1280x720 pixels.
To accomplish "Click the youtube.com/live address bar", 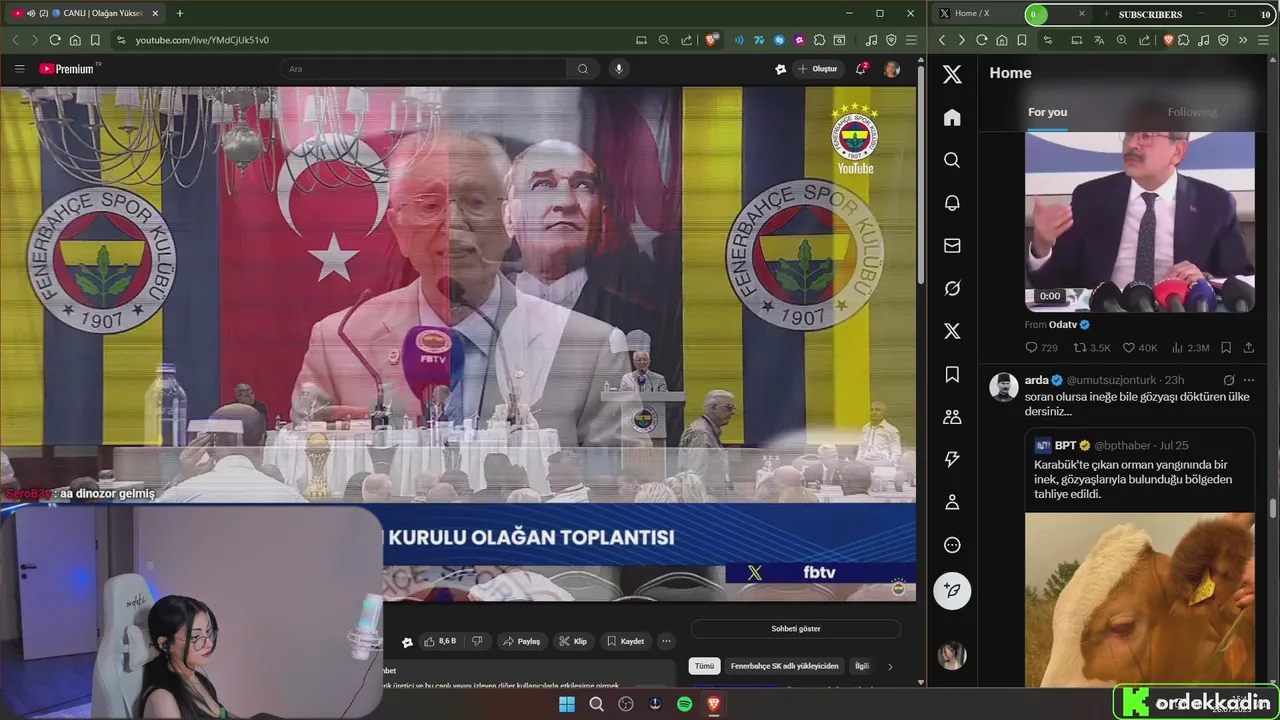I will tap(370, 40).
